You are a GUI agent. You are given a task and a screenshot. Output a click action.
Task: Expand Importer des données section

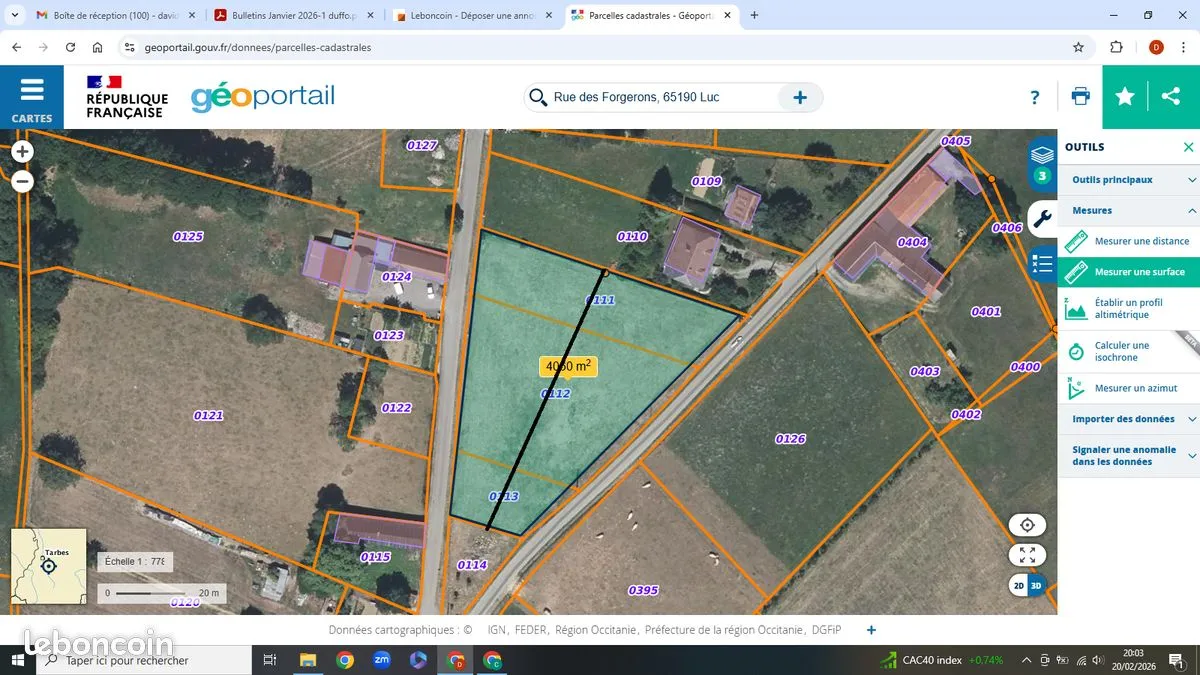point(1128,419)
